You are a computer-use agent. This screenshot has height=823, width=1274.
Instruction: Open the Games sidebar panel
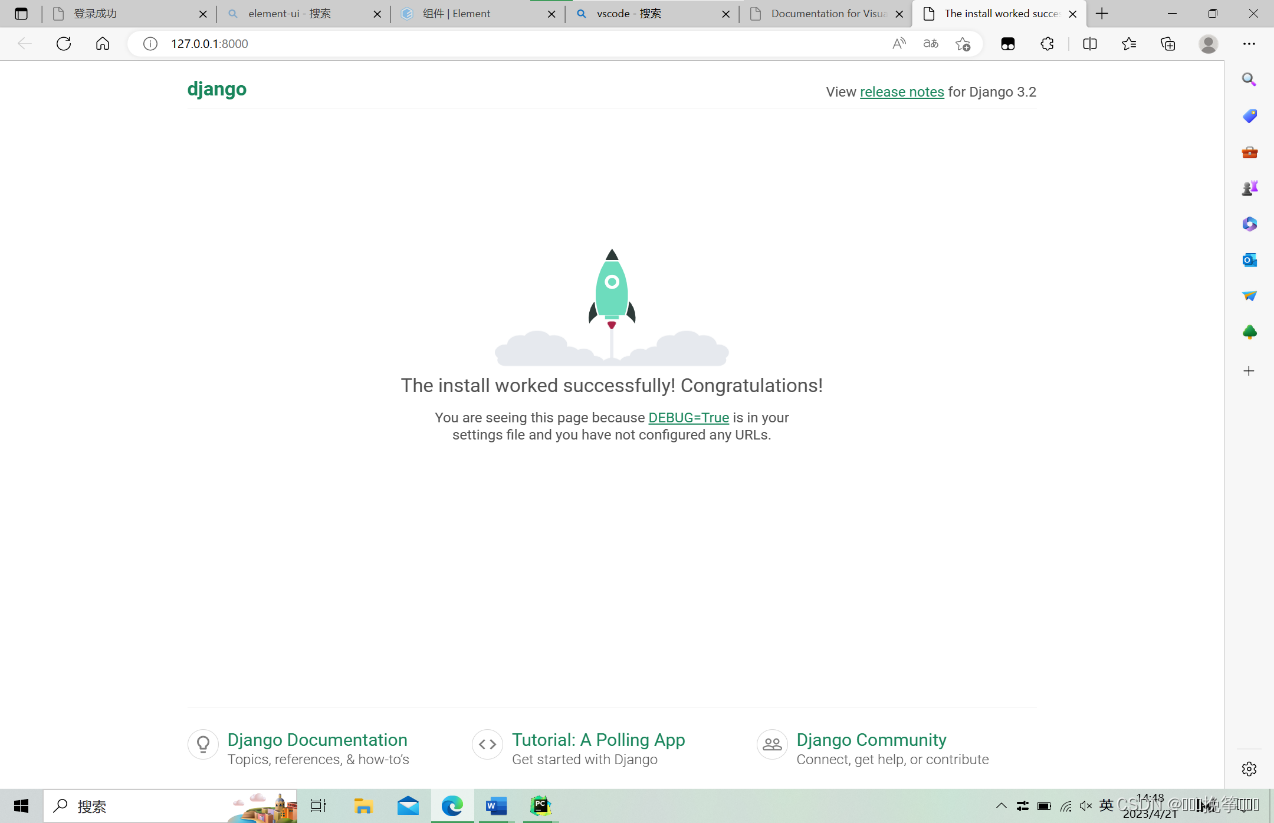point(1249,187)
